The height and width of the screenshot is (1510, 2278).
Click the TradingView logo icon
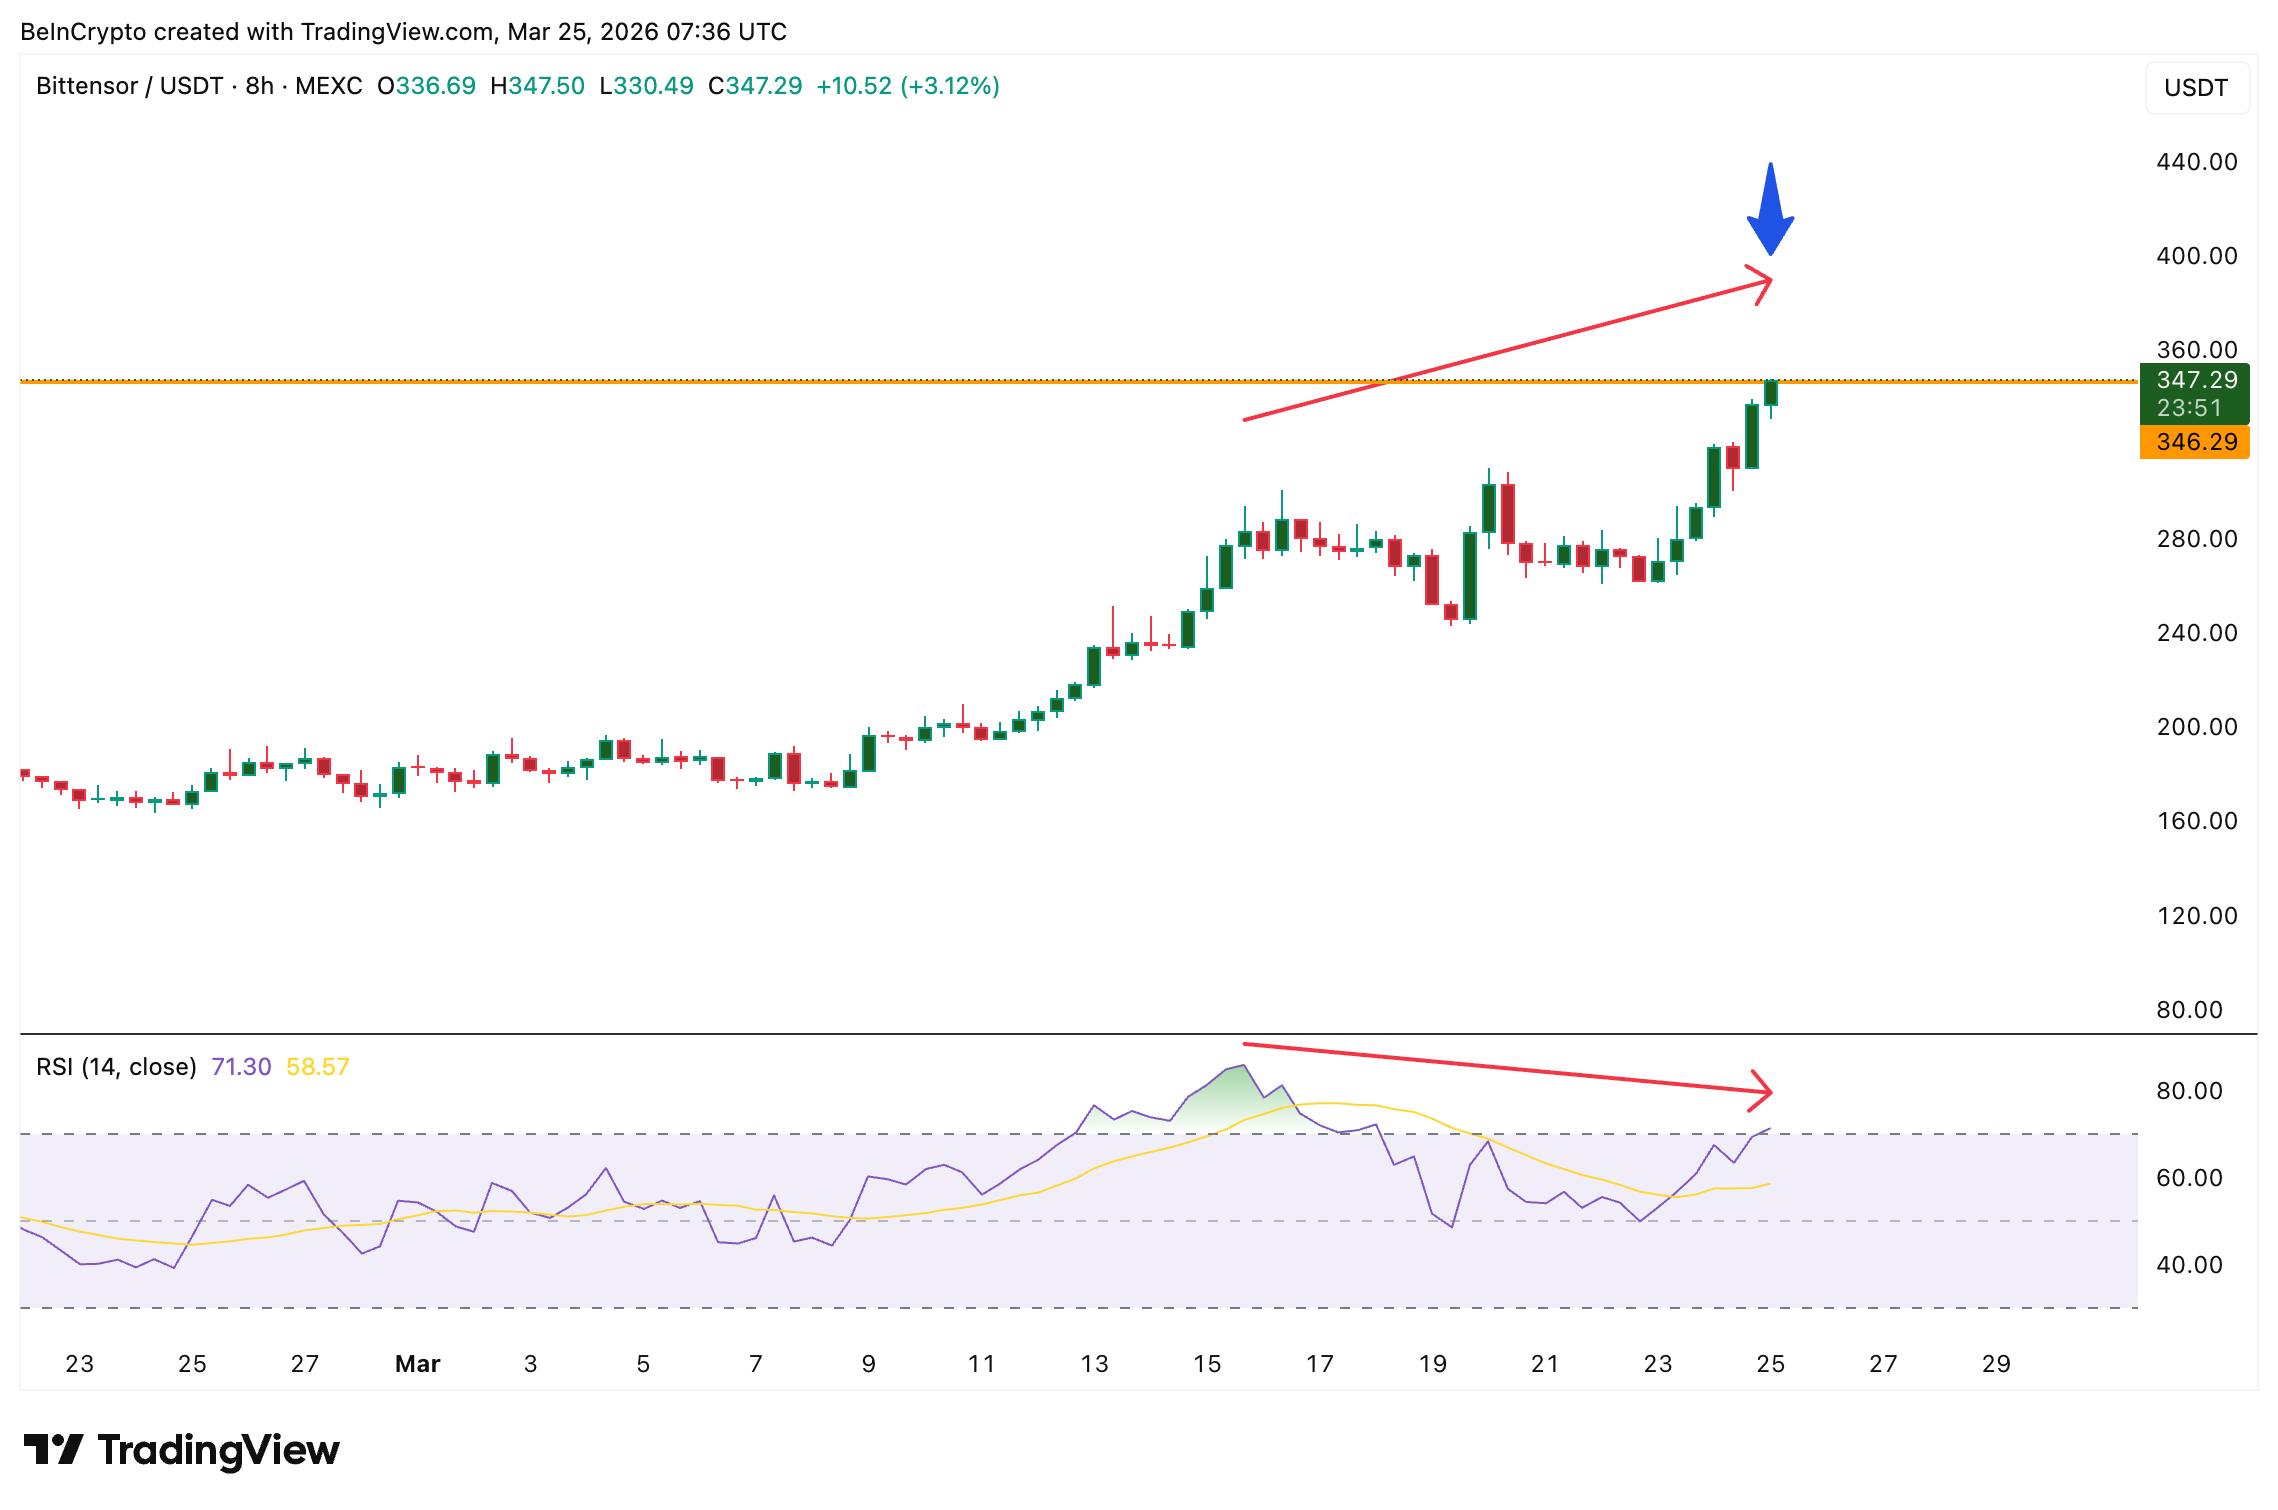coord(53,1449)
